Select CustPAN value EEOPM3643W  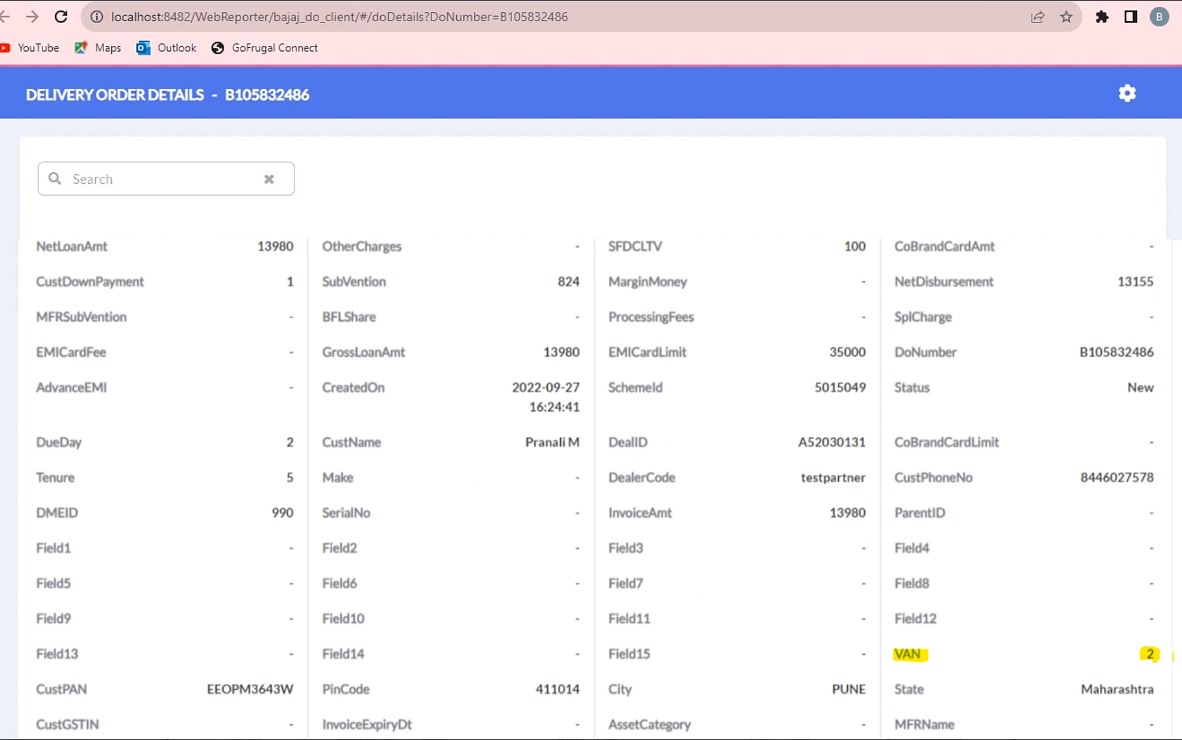click(x=250, y=690)
